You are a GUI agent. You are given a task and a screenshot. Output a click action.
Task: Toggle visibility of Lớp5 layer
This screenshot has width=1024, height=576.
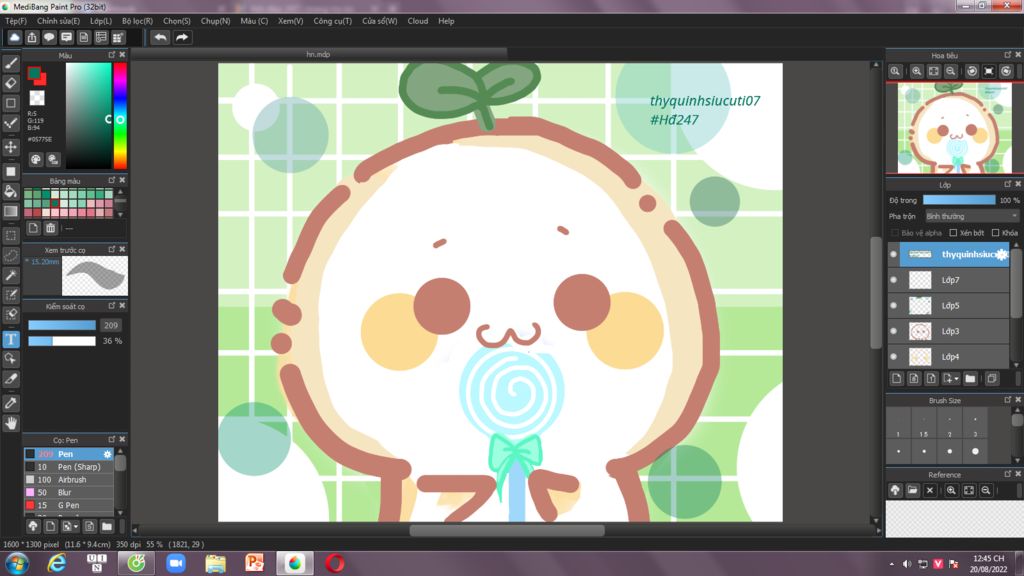point(893,305)
